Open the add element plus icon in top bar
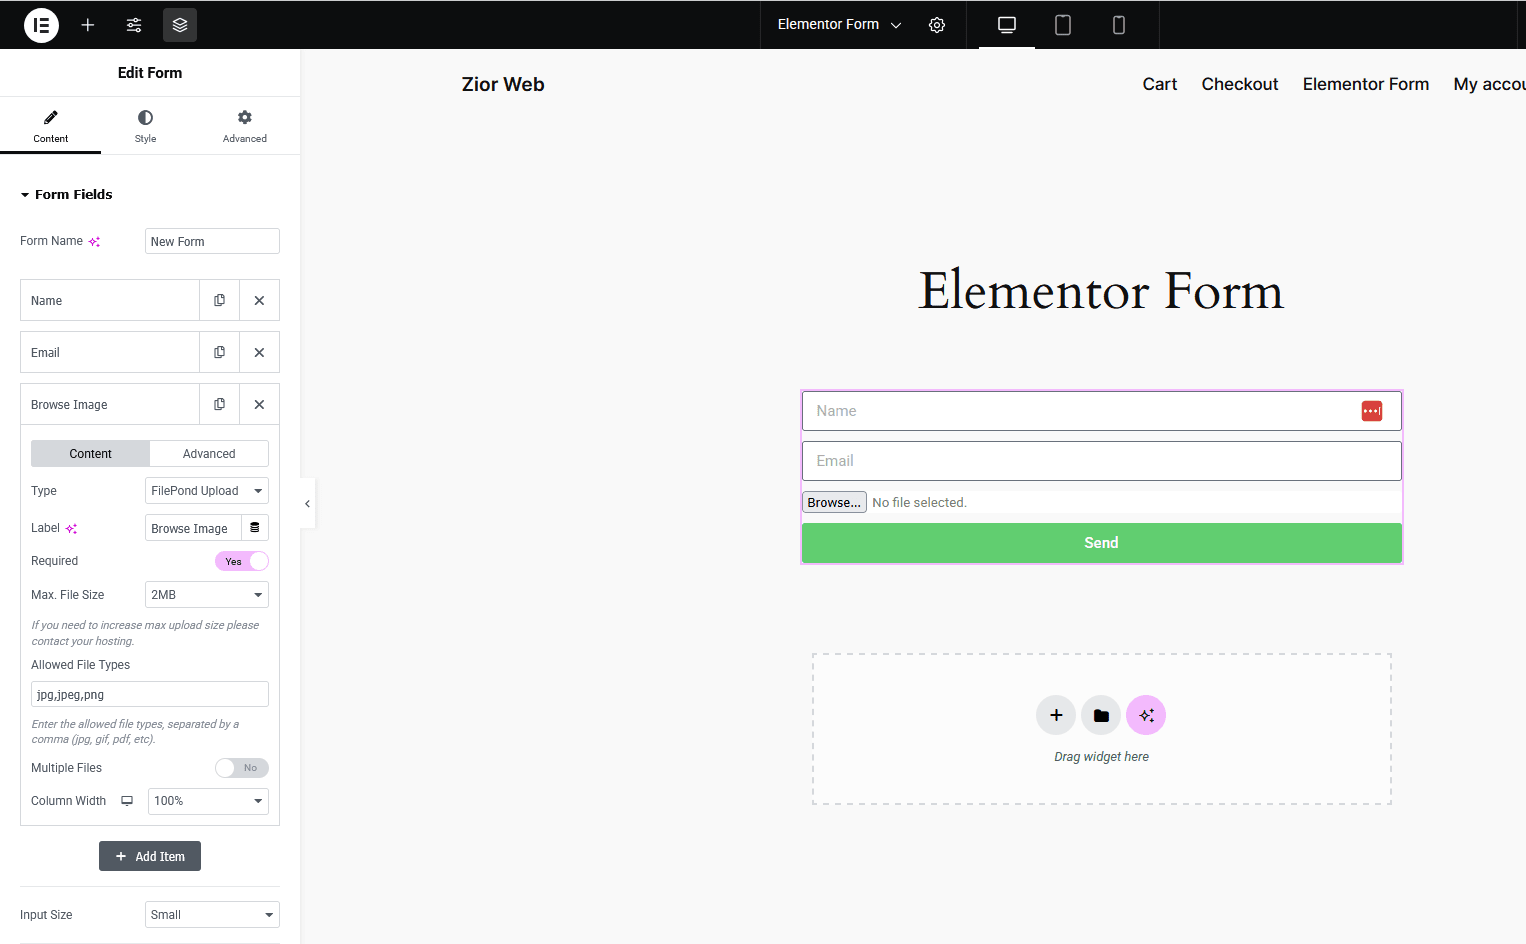The image size is (1526, 944). (88, 25)
